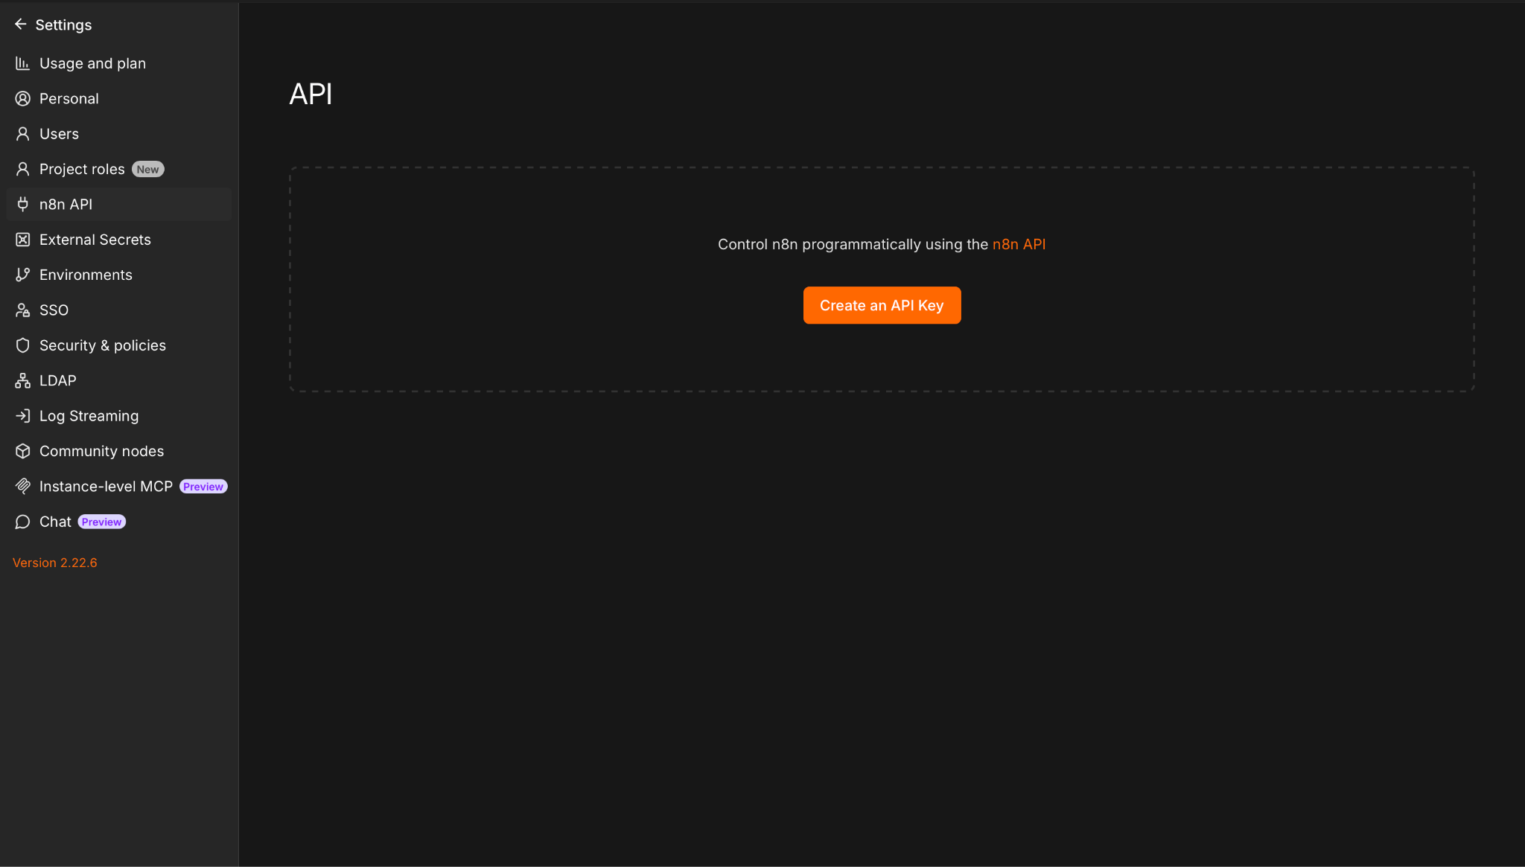Click the Users person icon
This screenshot has width=1525, height=867.
[22, 134]
